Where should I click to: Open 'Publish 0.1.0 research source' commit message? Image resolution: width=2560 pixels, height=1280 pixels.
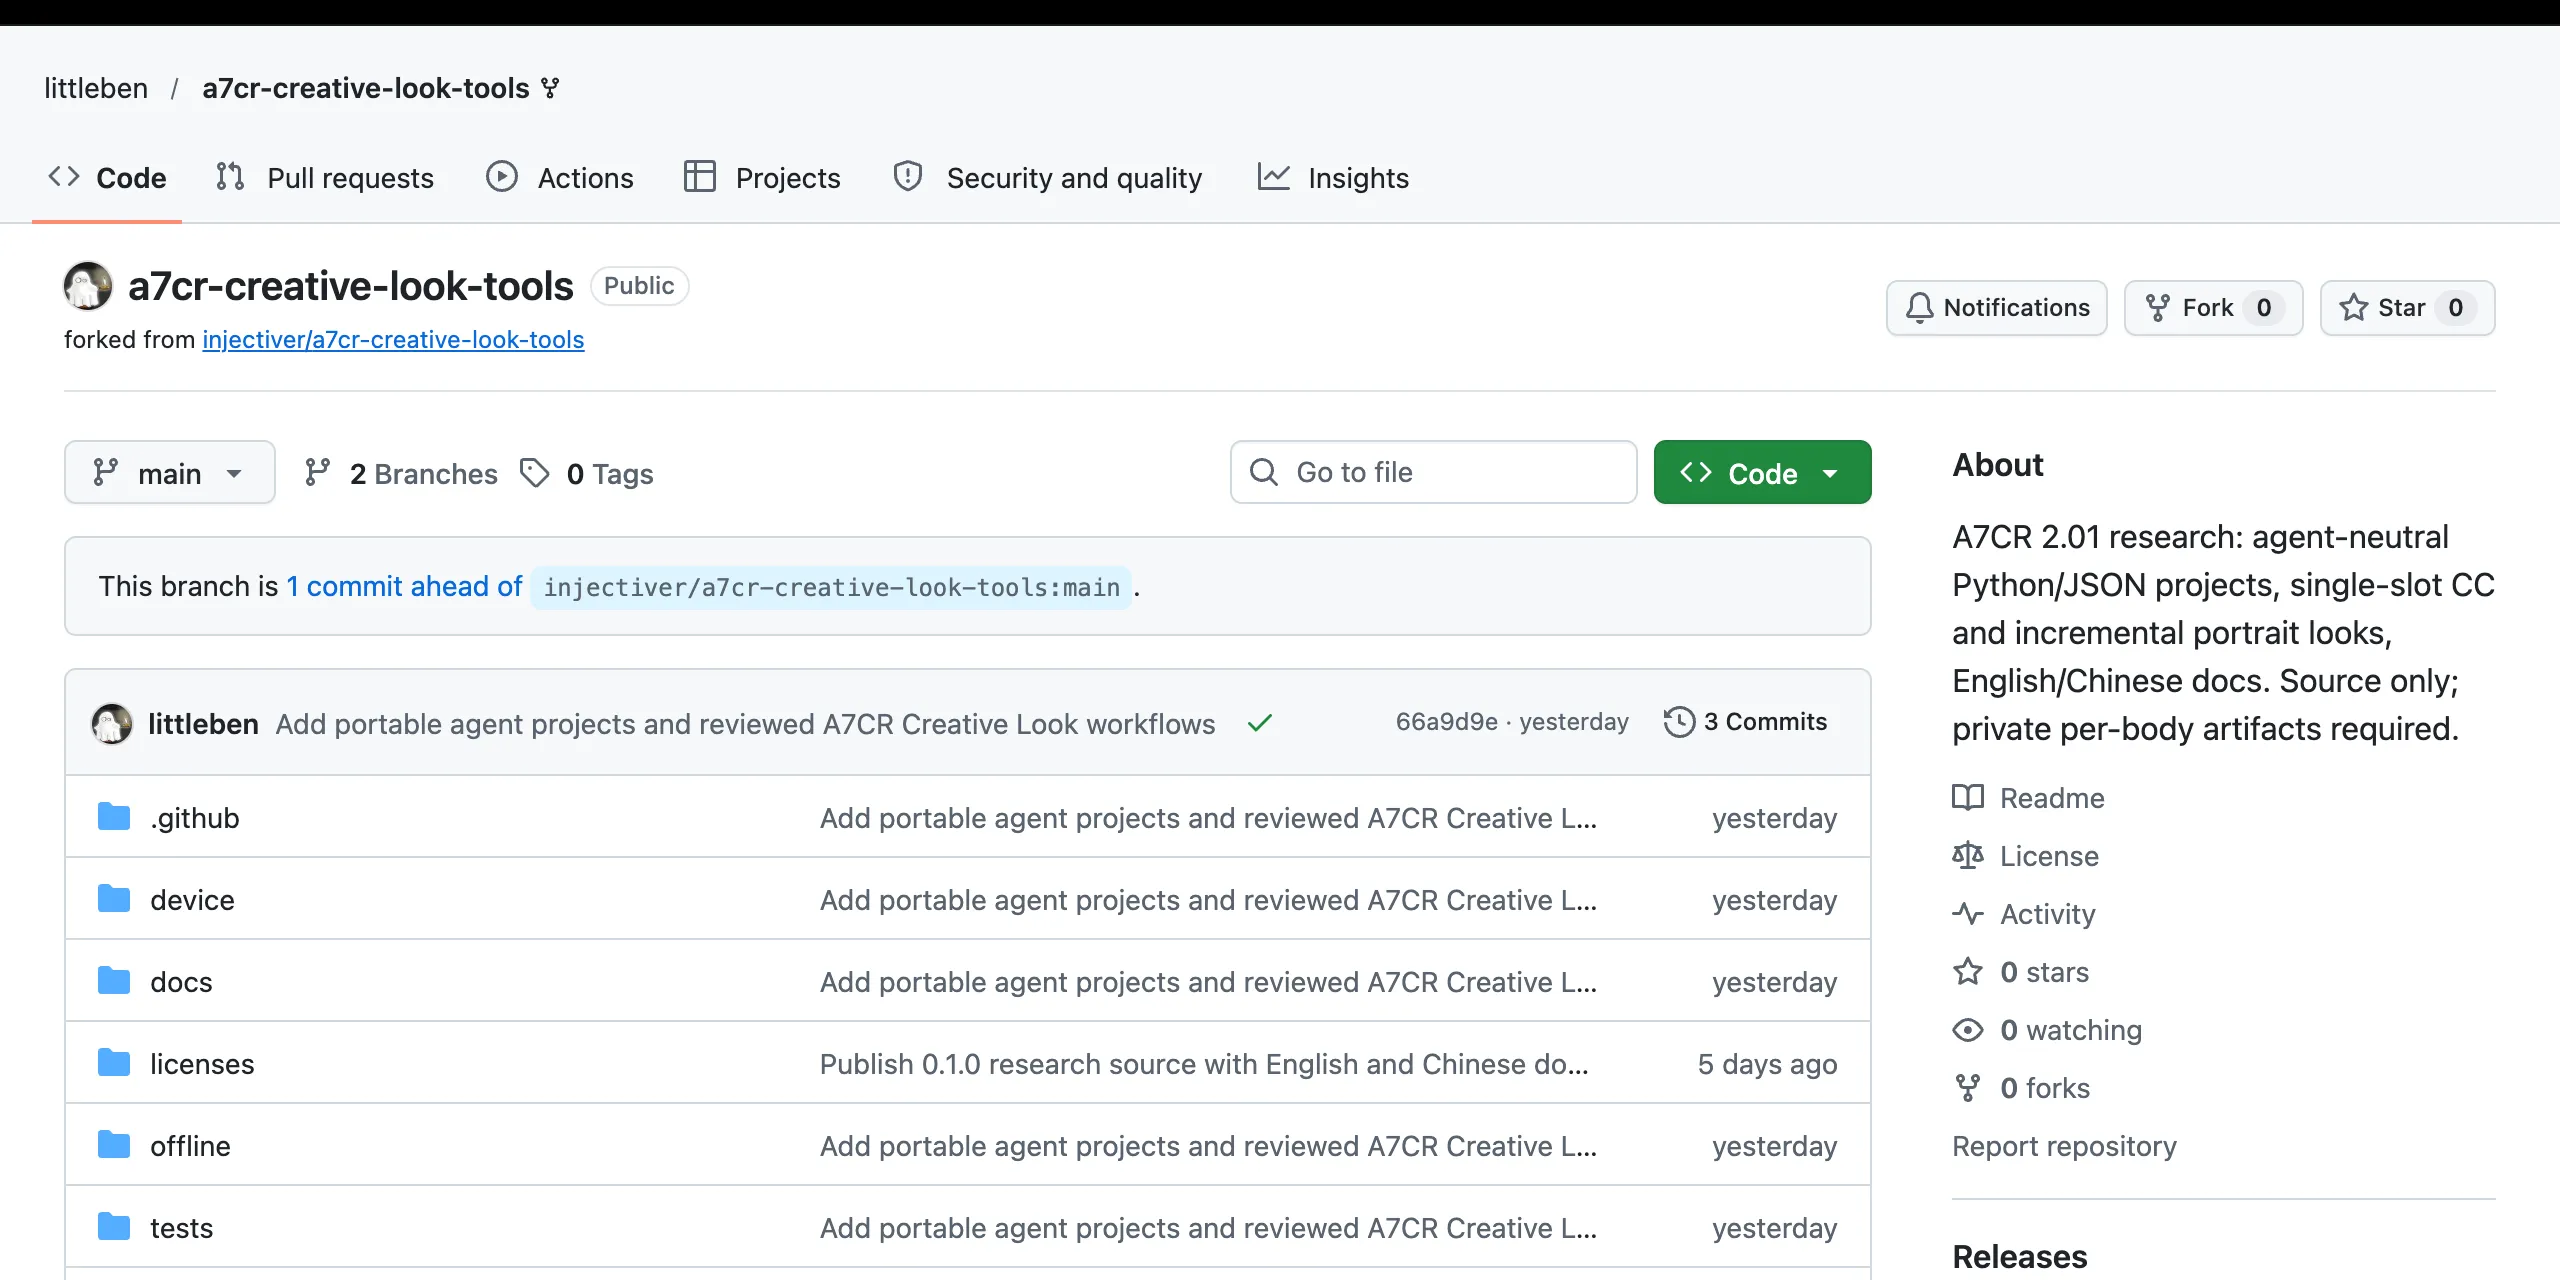pyautogui.click(x=1204, y=1064)
